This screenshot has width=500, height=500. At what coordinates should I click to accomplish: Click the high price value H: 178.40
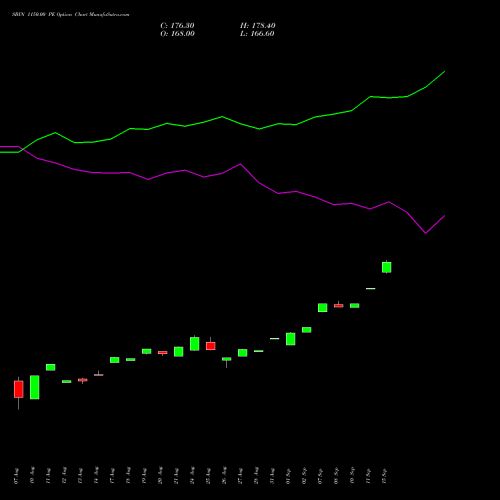click(258, 26)
